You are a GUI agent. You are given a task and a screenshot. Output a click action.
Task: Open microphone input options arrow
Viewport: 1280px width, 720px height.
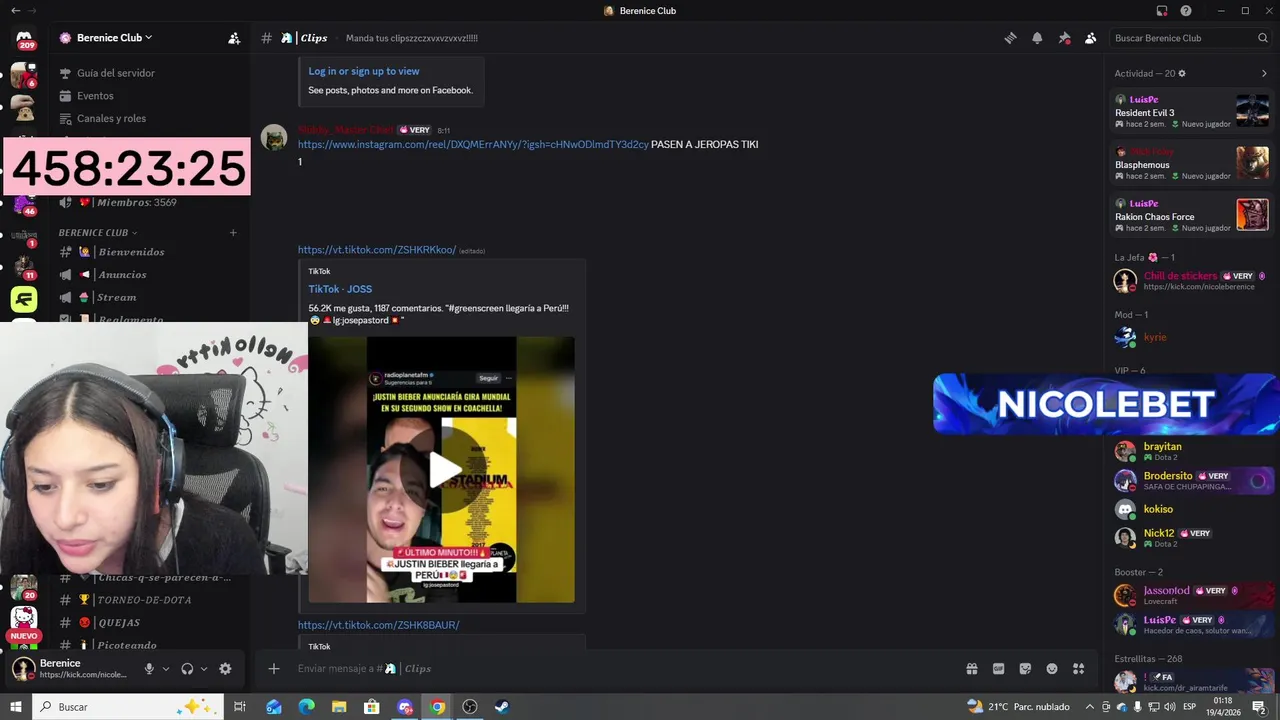pos(166,669)
